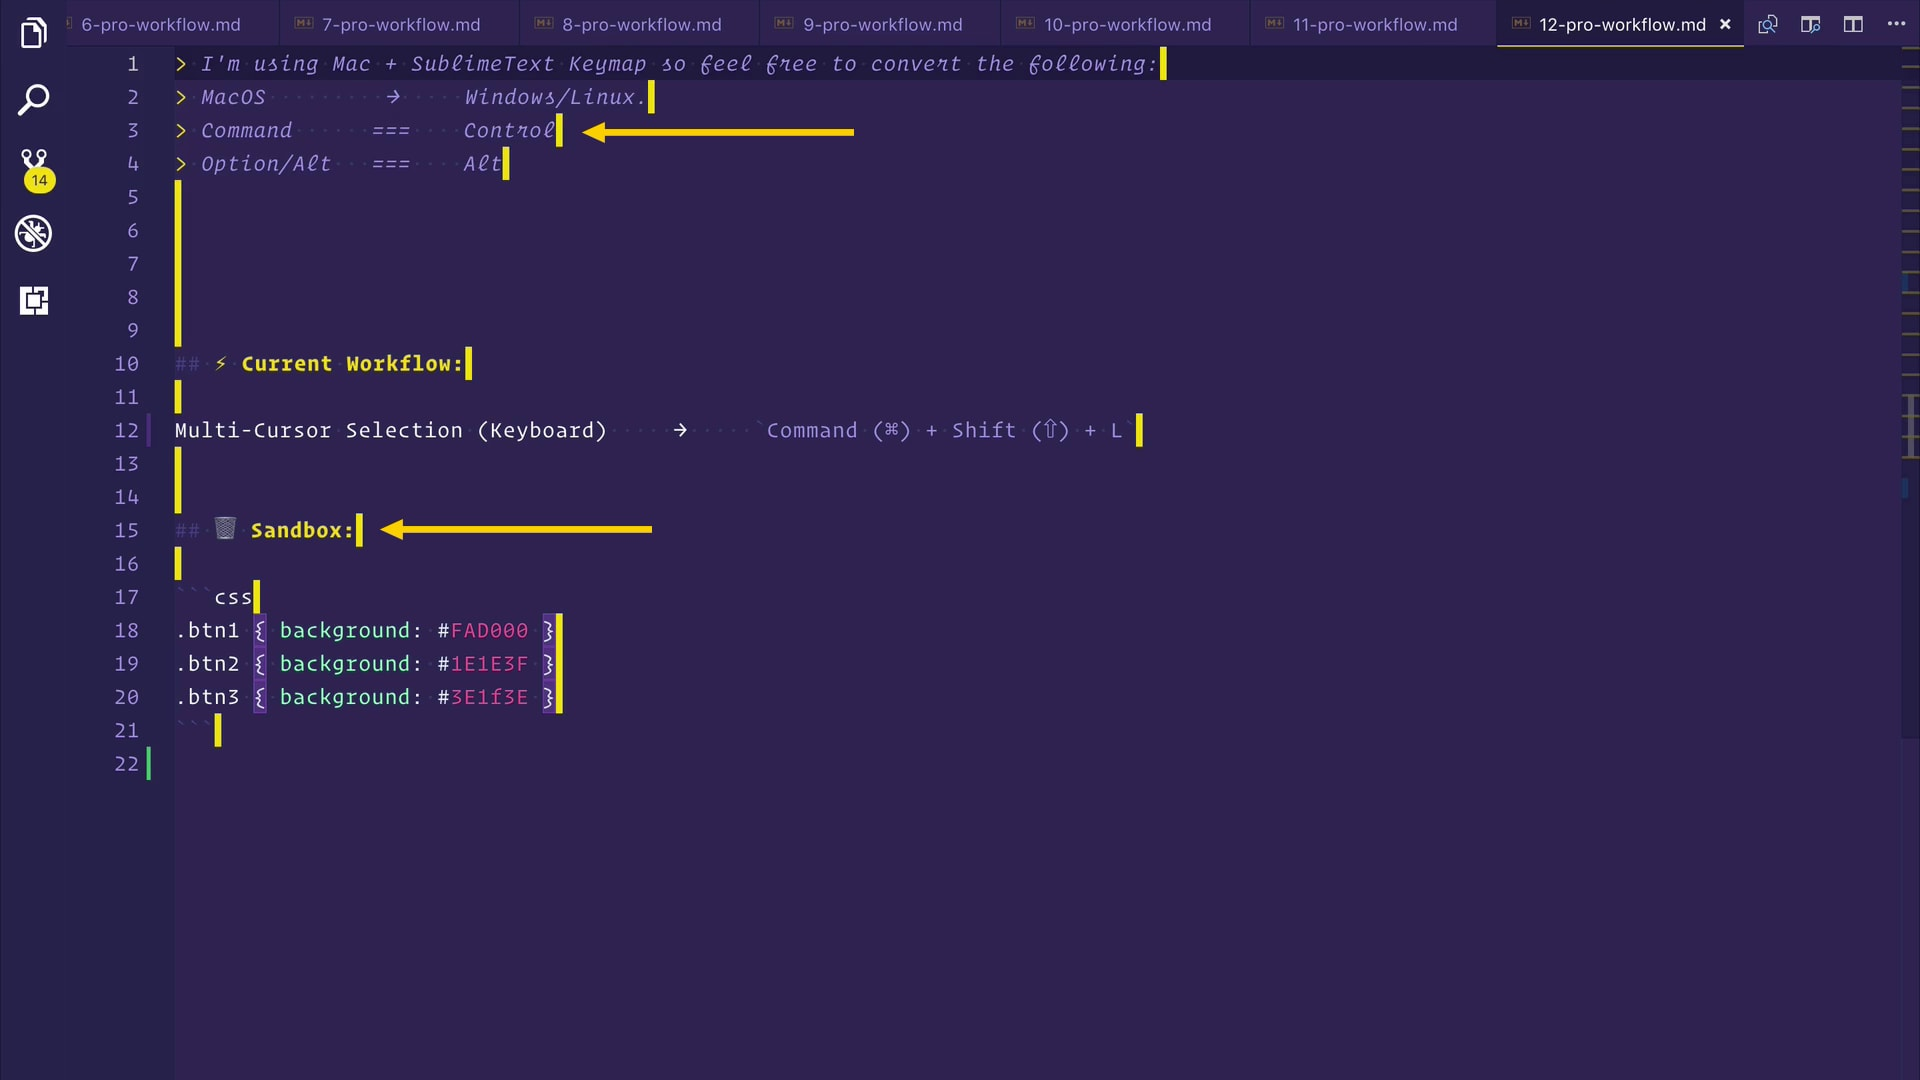Switch to 10-pro-workflow.md tab
The image size is (1920, 1080).
(x=1127, y=24)
